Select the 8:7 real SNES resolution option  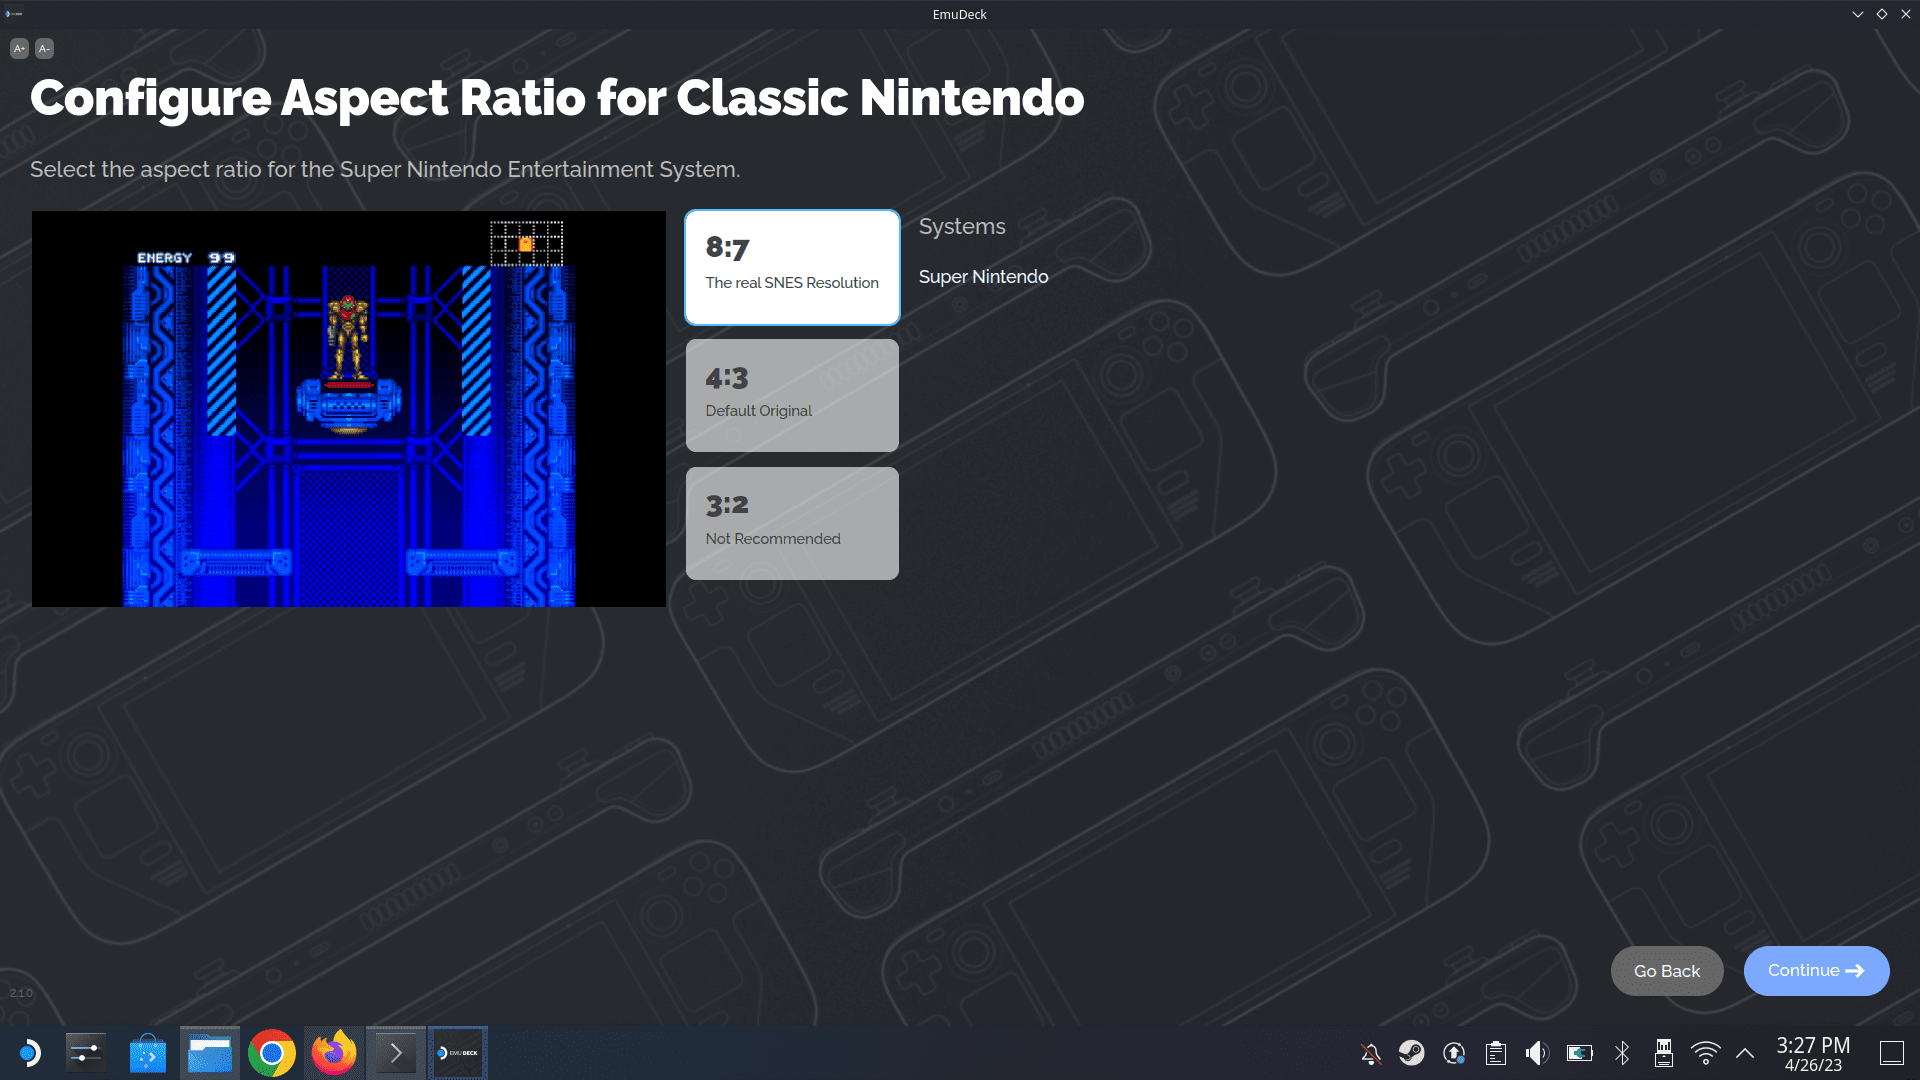tap(792, 267)
